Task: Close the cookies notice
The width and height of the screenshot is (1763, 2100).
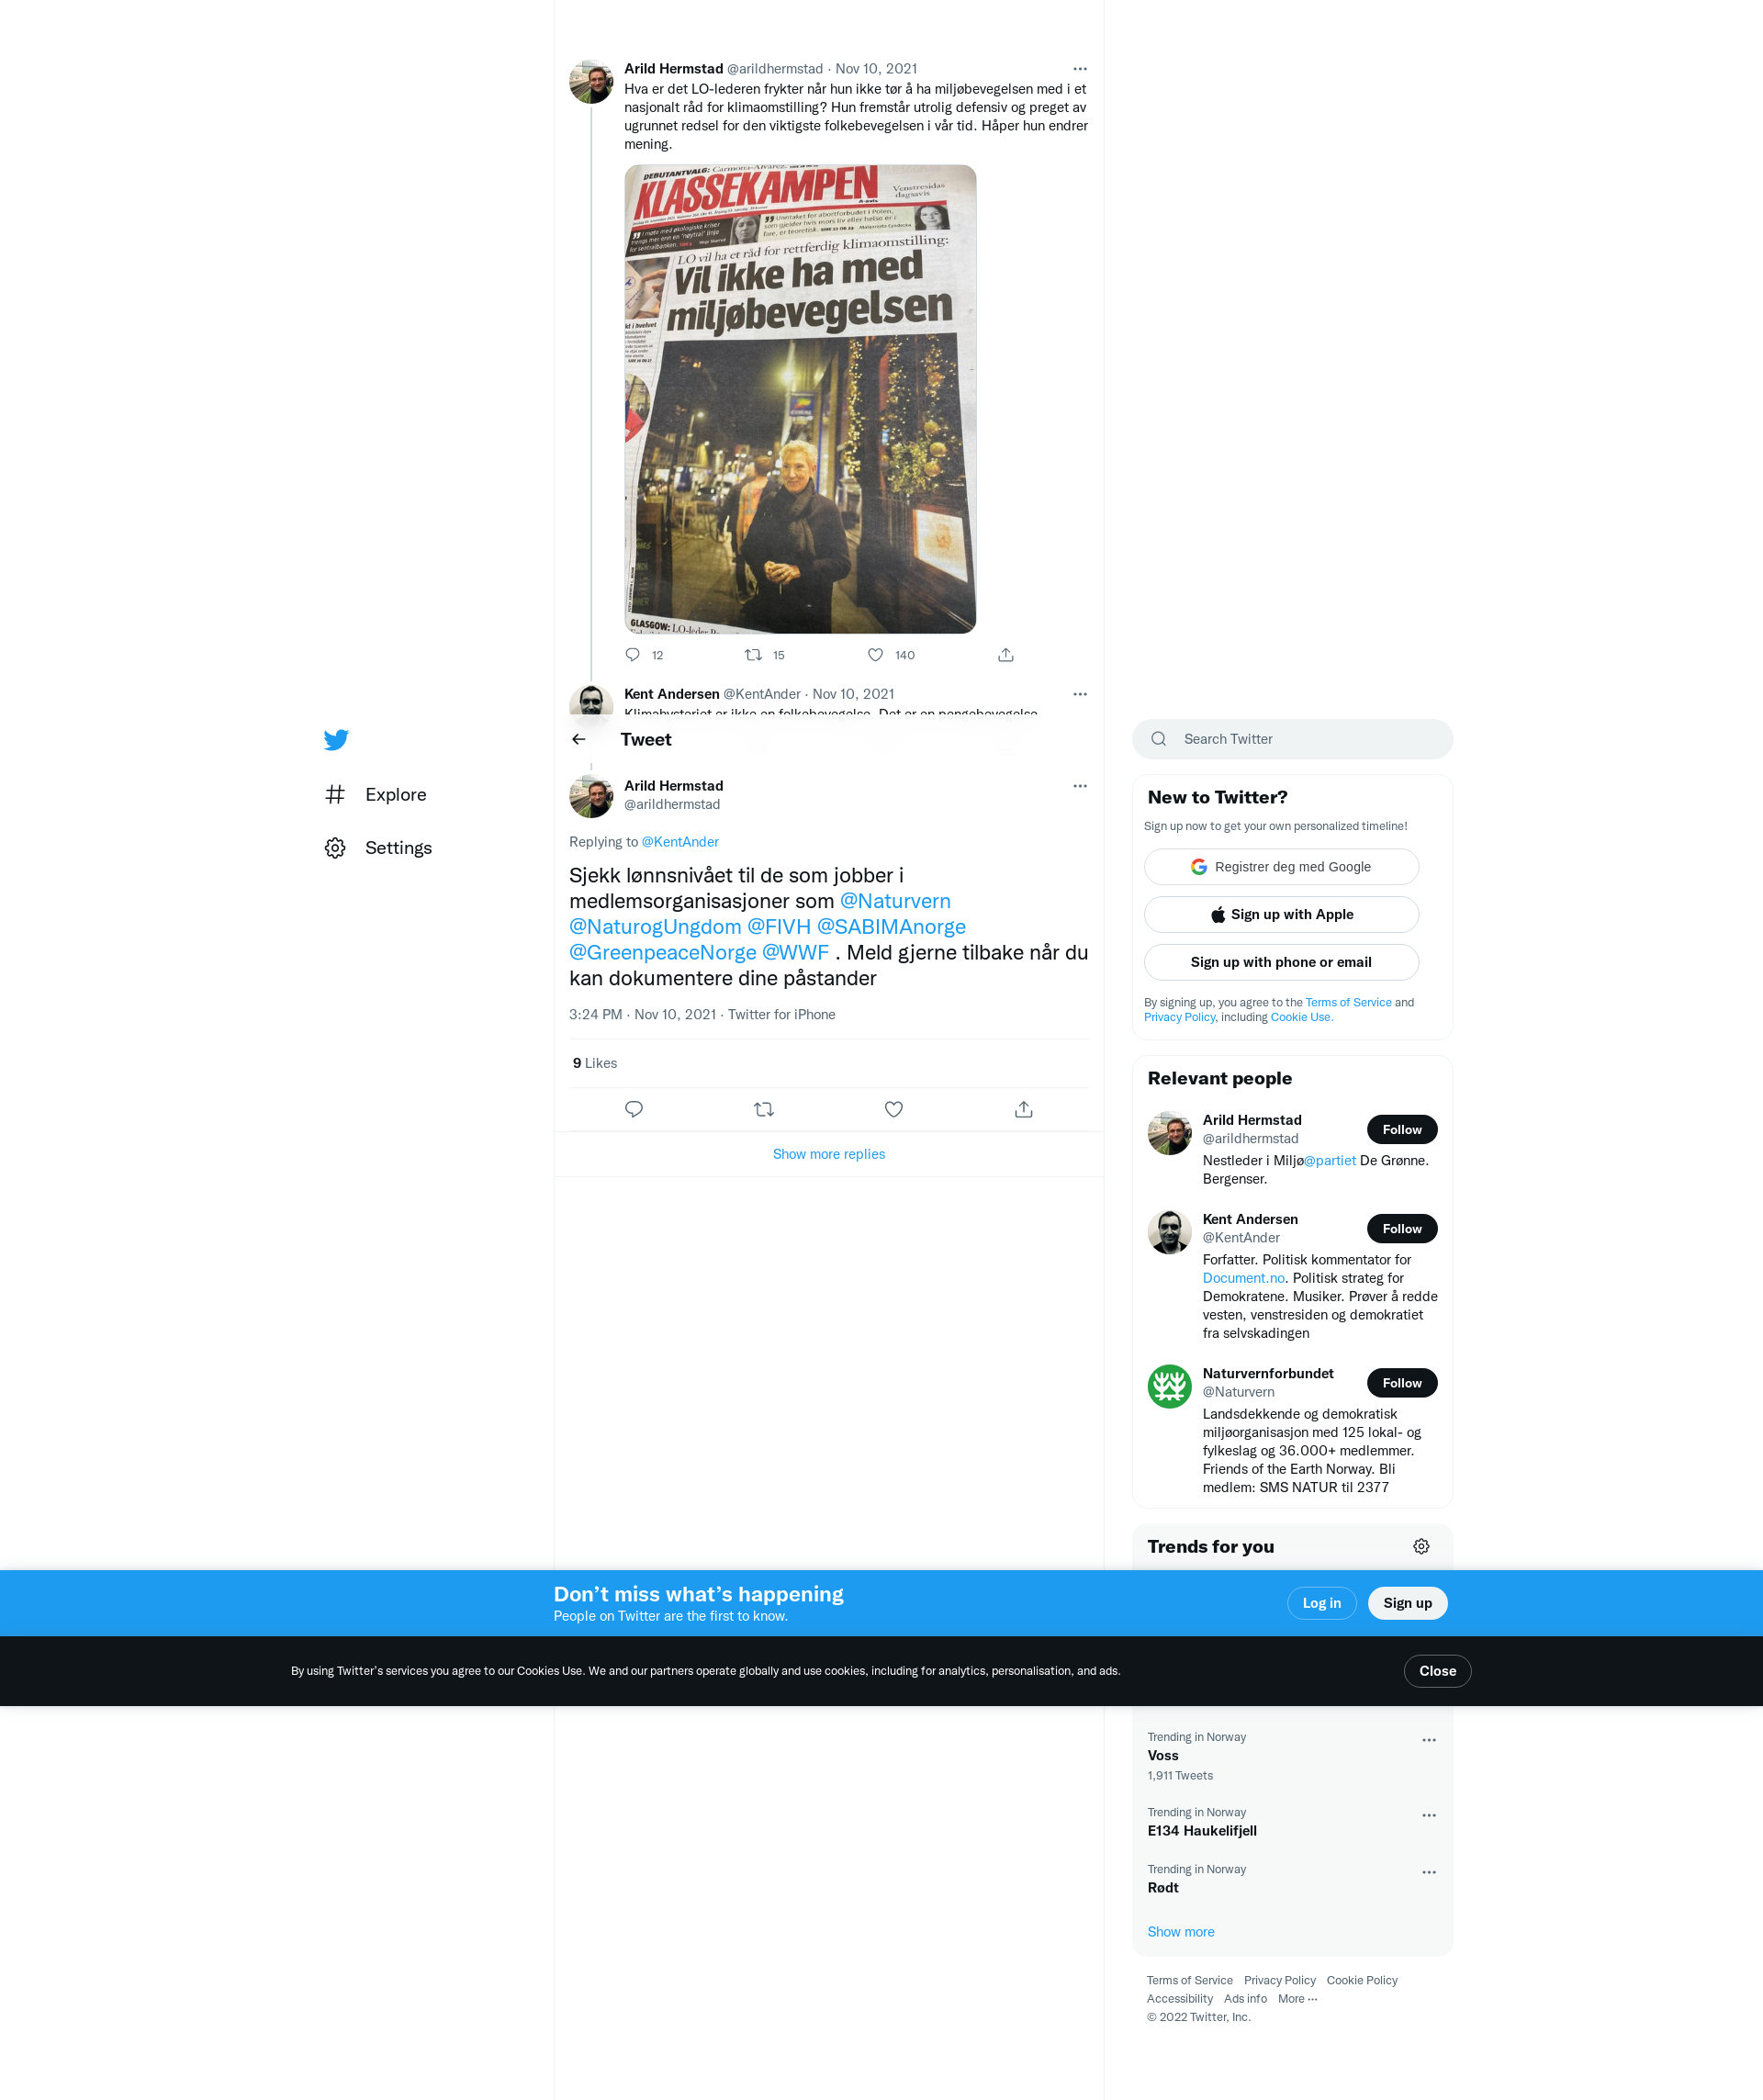Action: (x=1436, y=1671)
